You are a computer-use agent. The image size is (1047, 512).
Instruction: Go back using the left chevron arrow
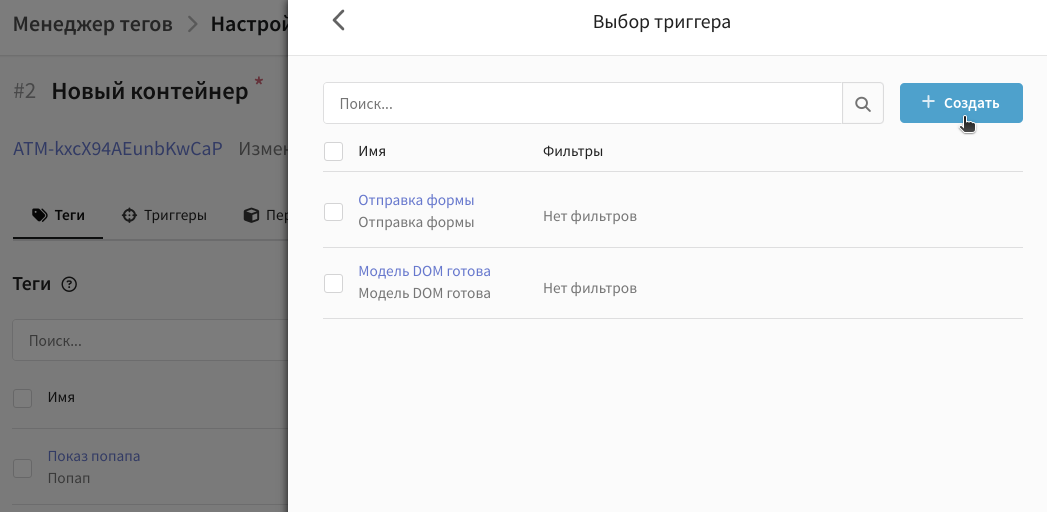coord(339,21)
